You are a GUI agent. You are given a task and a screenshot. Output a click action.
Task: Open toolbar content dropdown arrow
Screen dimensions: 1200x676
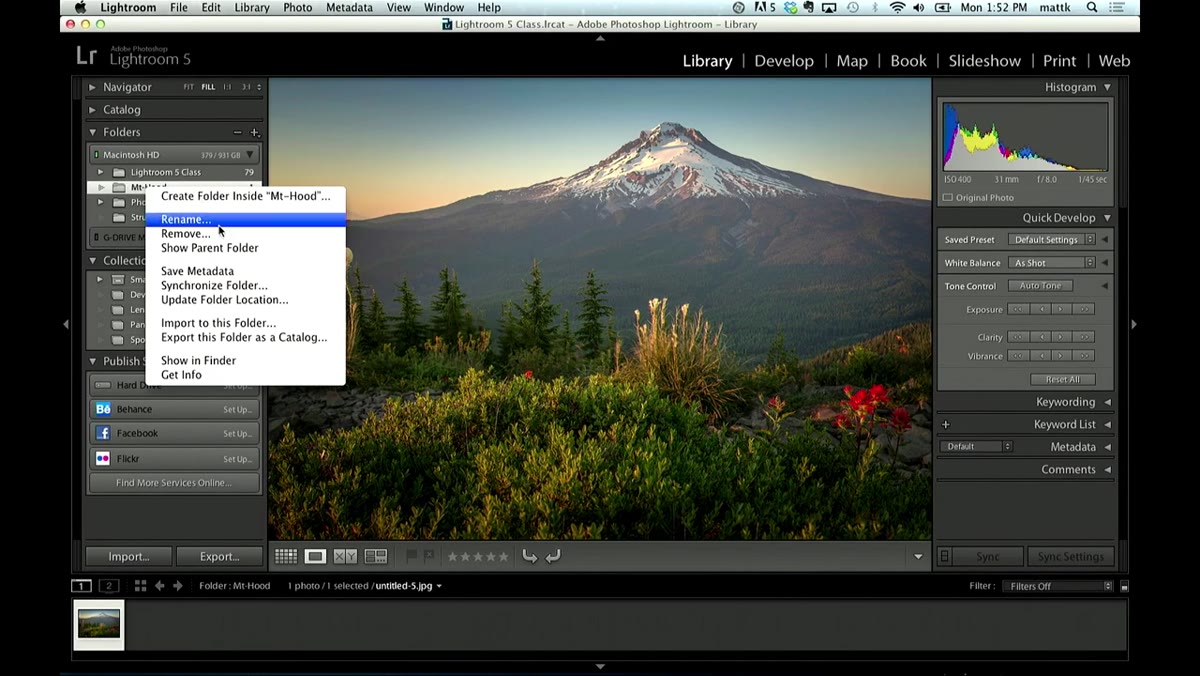[x=918, y=557]
